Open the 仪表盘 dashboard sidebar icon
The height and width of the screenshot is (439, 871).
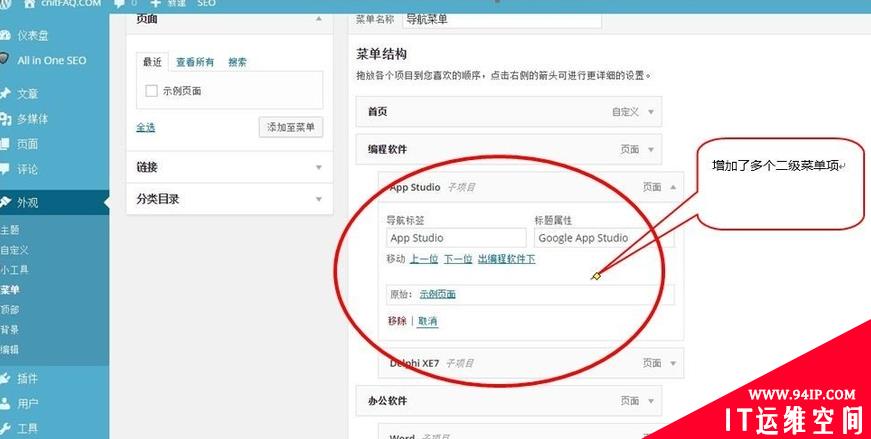(5, 35)
